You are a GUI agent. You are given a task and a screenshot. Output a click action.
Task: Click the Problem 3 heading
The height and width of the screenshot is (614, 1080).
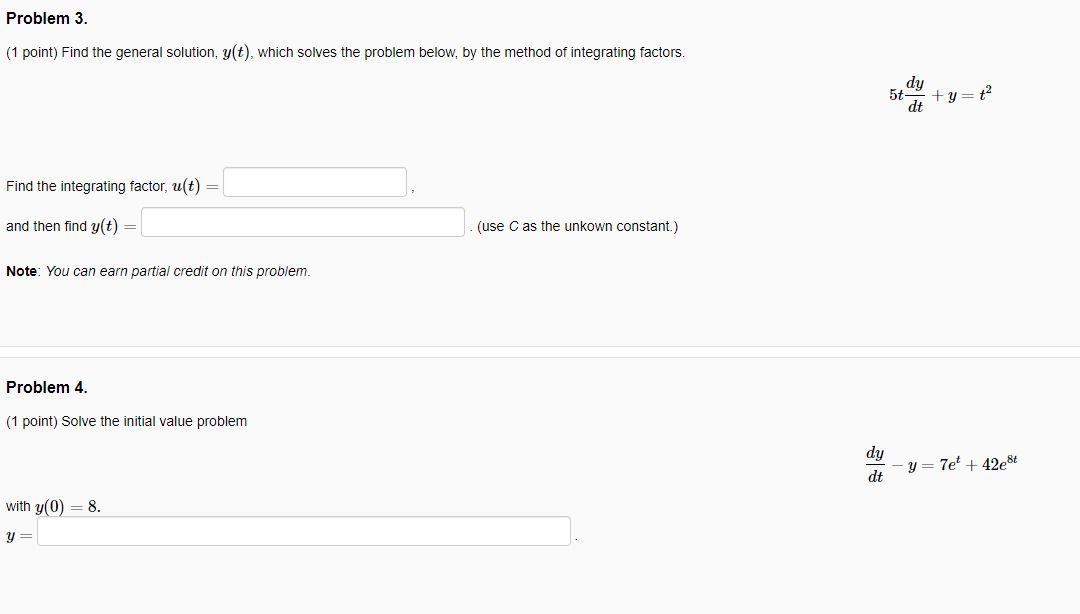tap(47, 19)
